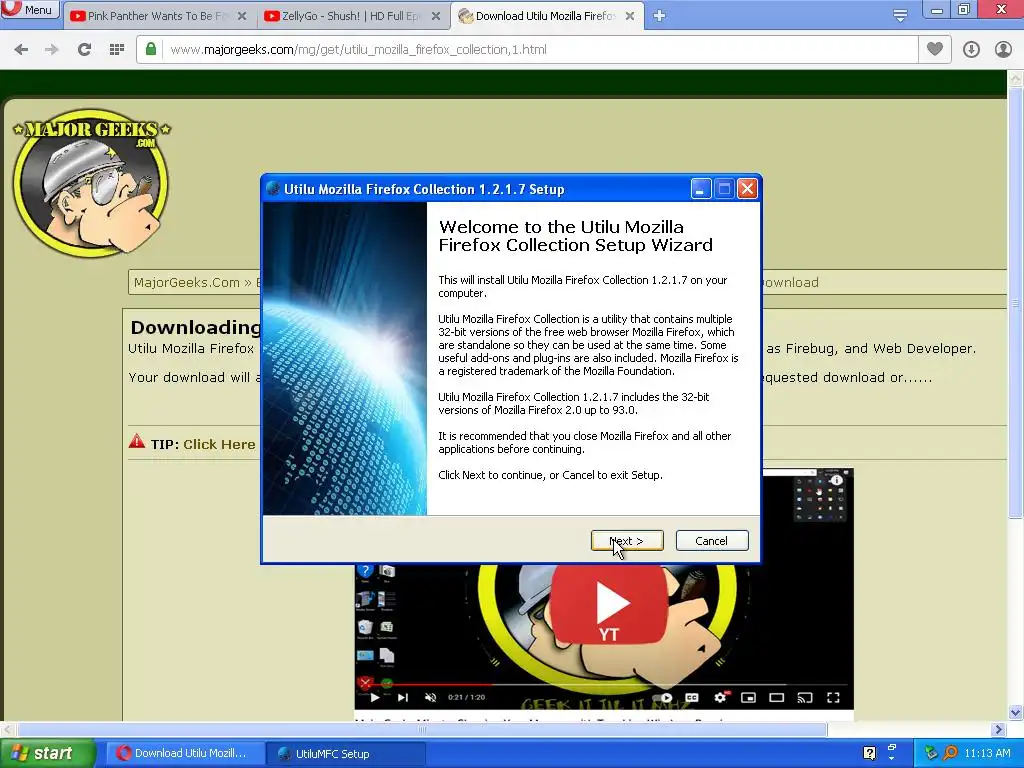The height and width of the screenshot is (768, 1024).
Task: Click the video progress bar
Action: (604, 684)
